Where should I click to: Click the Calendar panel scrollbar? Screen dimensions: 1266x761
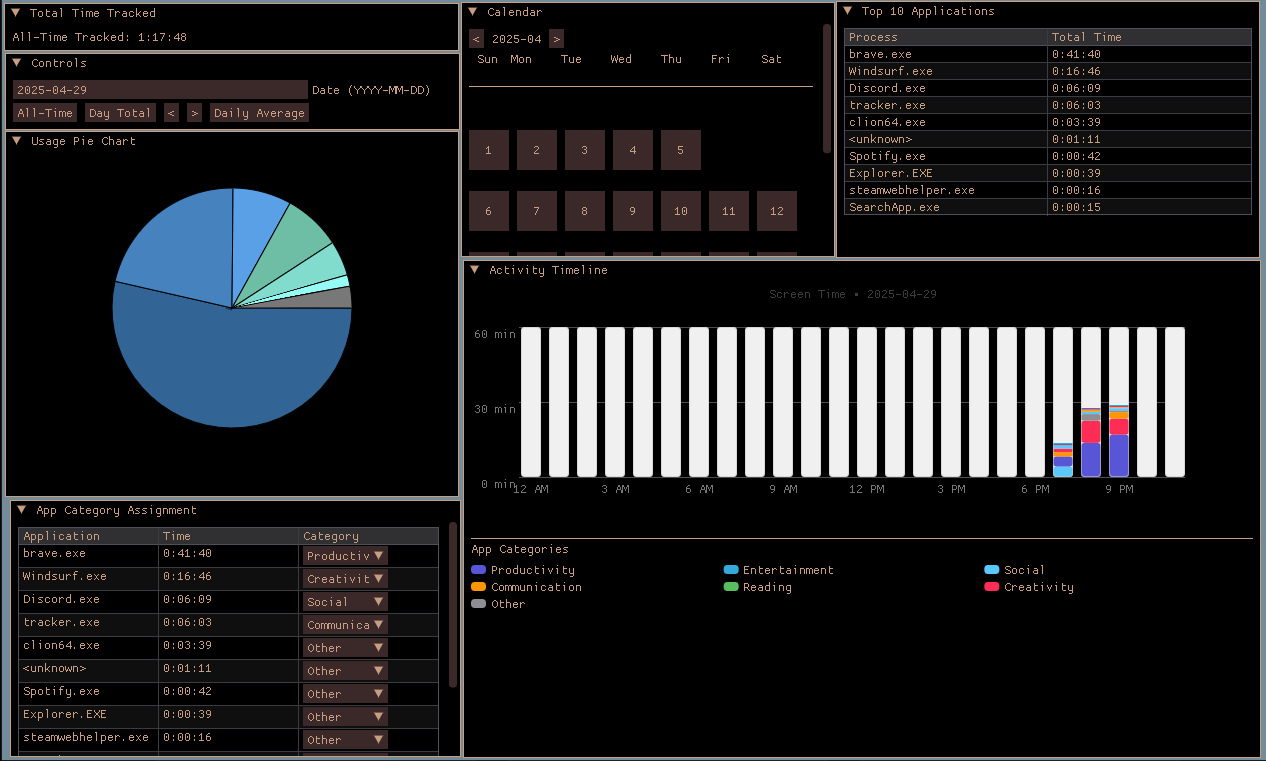click(827, 90)
